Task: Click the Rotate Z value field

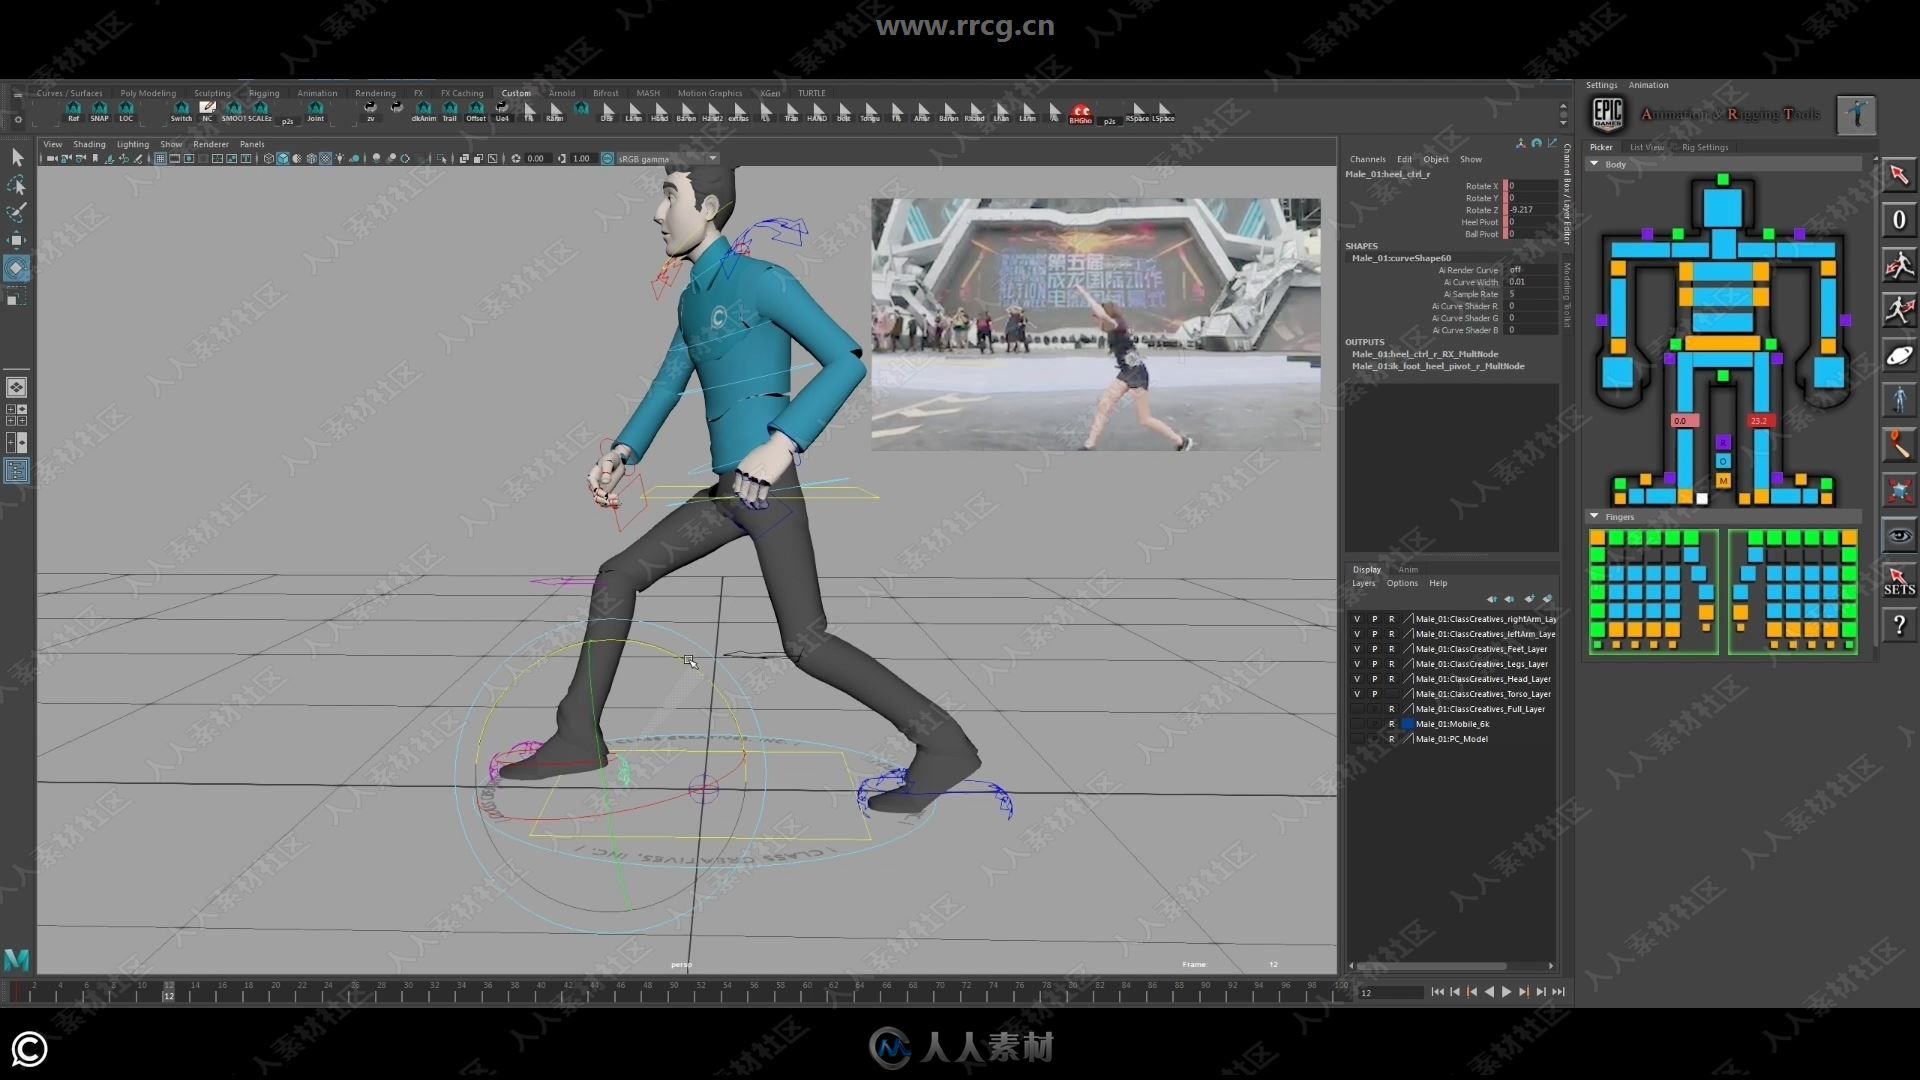Action: coord(1532,210)
